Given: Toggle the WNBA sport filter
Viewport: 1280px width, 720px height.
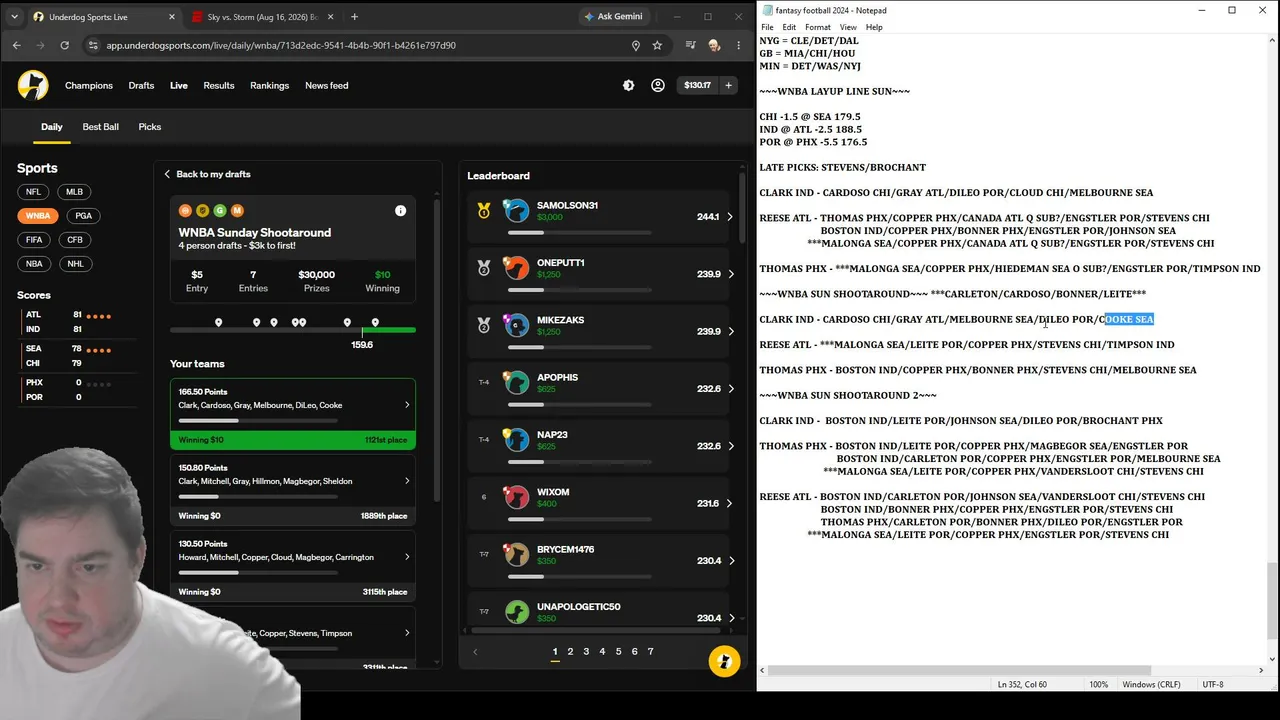Looking at the screenshot, I should (x=38, y=216).
